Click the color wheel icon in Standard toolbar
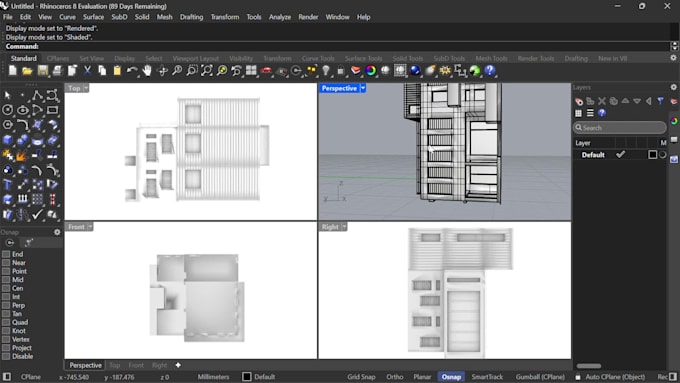The width and height of the screenshot is (680, 383). coord(371,70)
